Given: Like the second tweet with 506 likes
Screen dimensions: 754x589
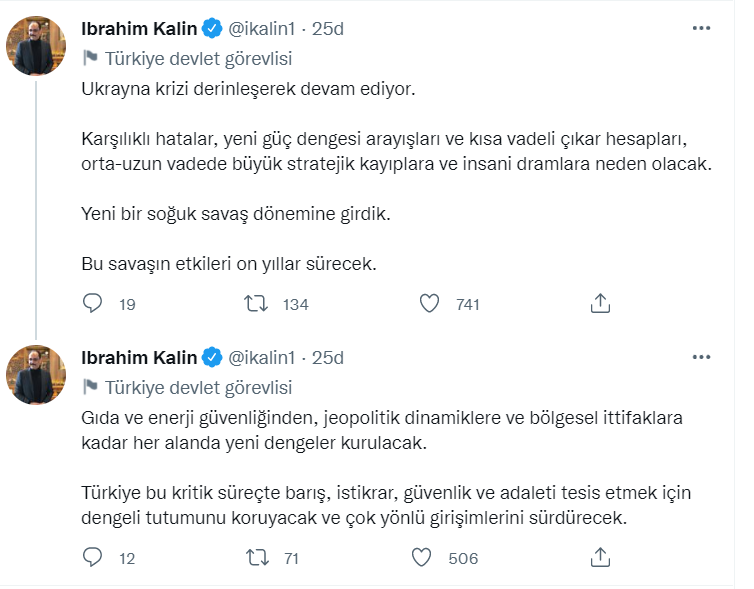Looking at the screenshot, I should click(422, 557).
